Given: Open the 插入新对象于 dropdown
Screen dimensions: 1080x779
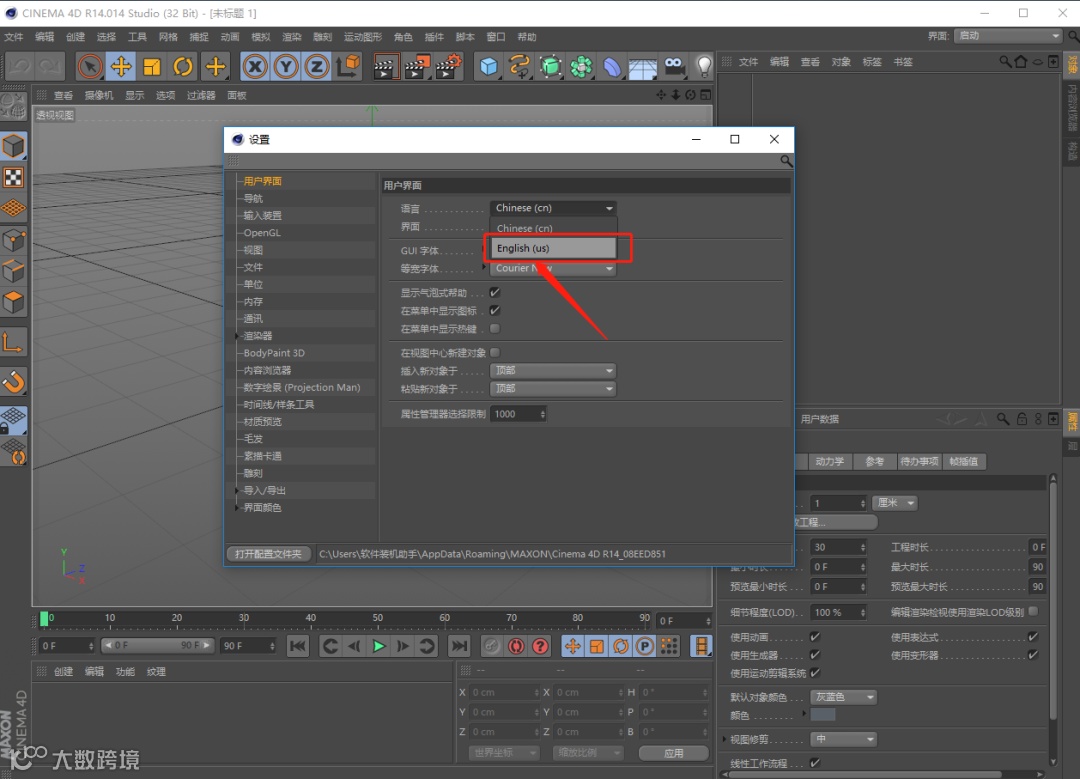Looking at the screenshot, I should coord(553,371).
